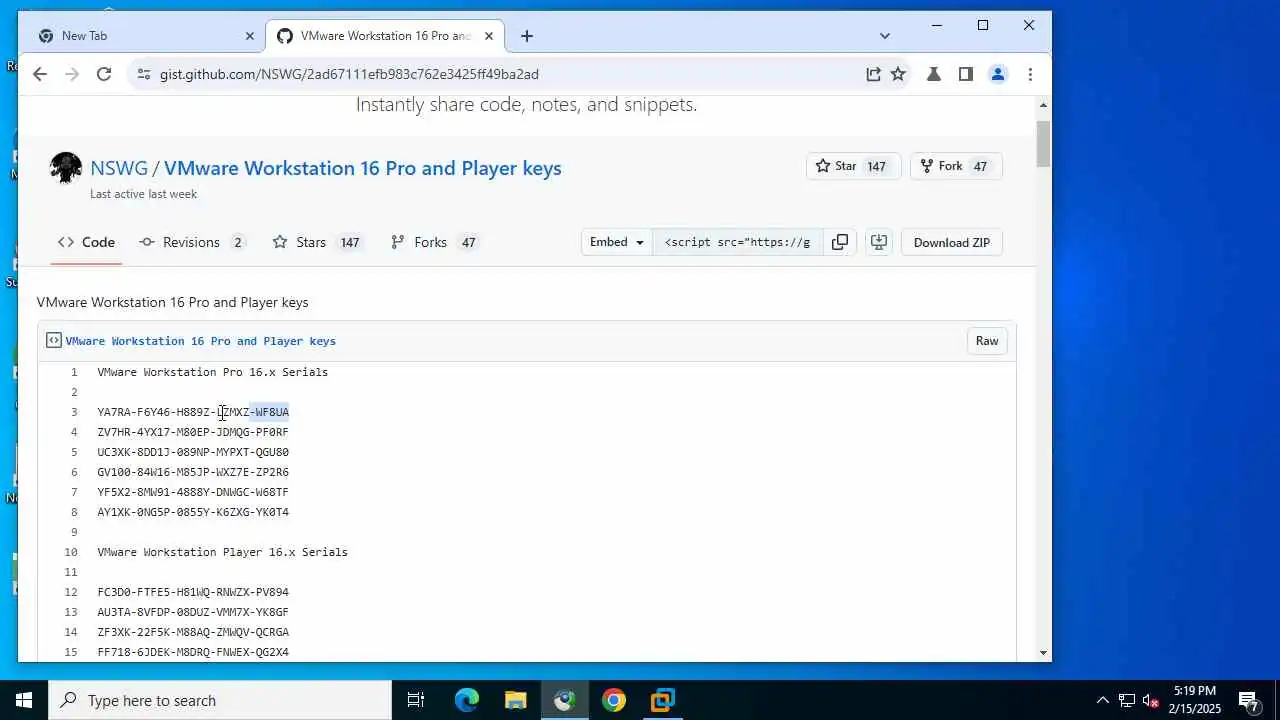Open the site information icon in address bar
Viewport: 1280px width, 720px height.
click(x=143, y=74)
